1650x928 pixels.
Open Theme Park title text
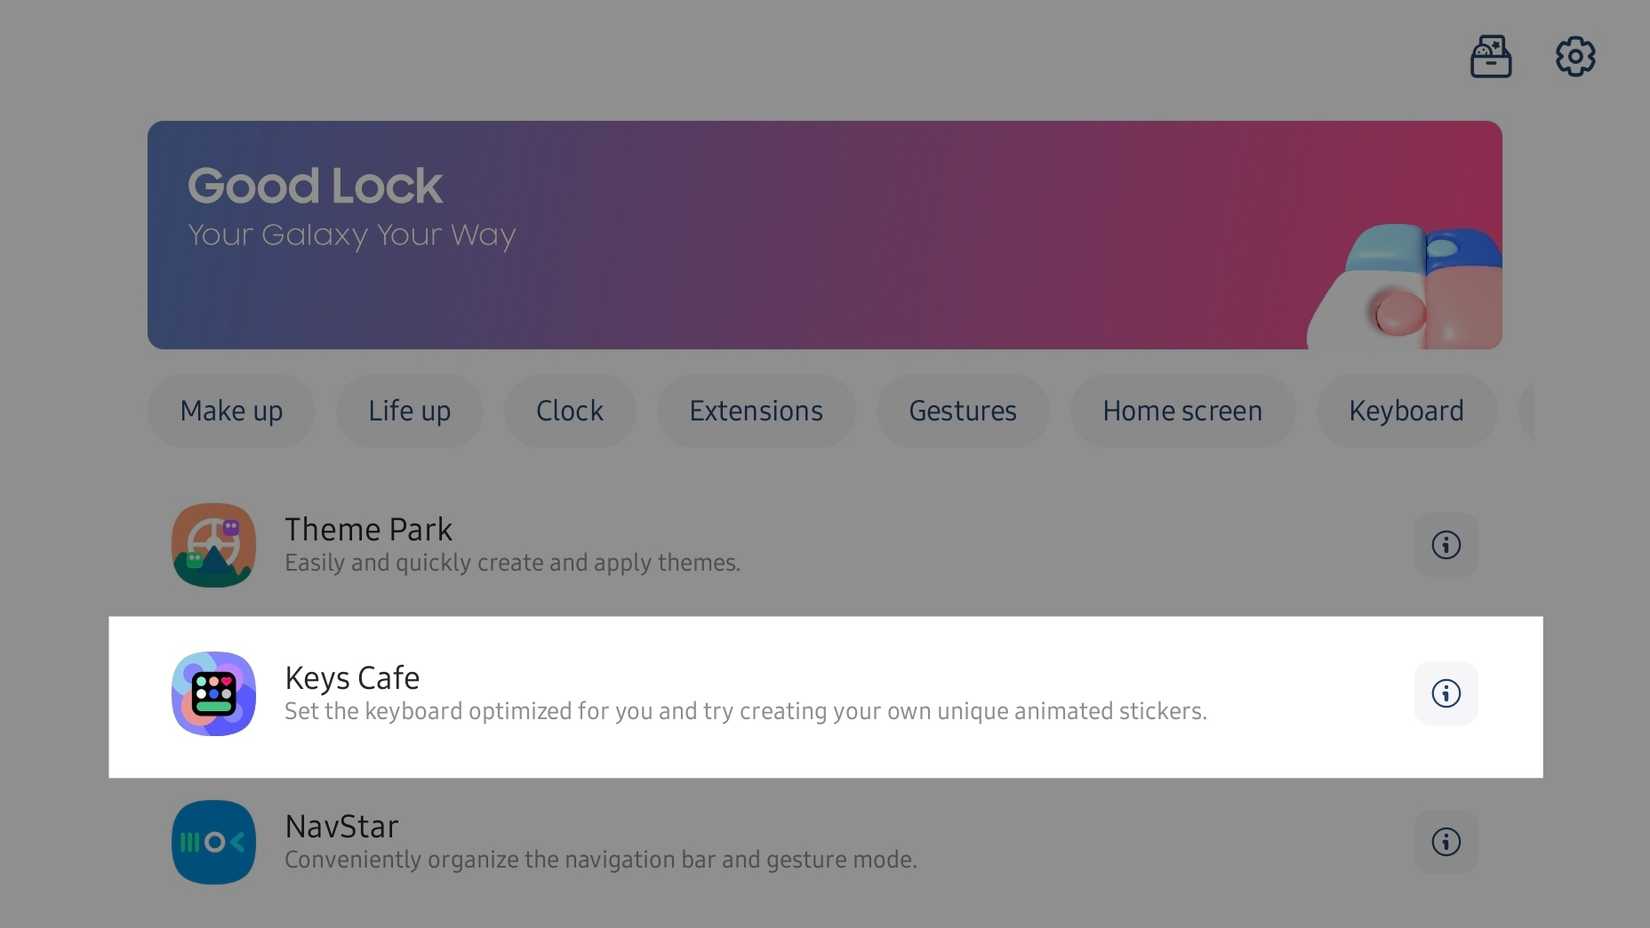[x=368, y=529]
